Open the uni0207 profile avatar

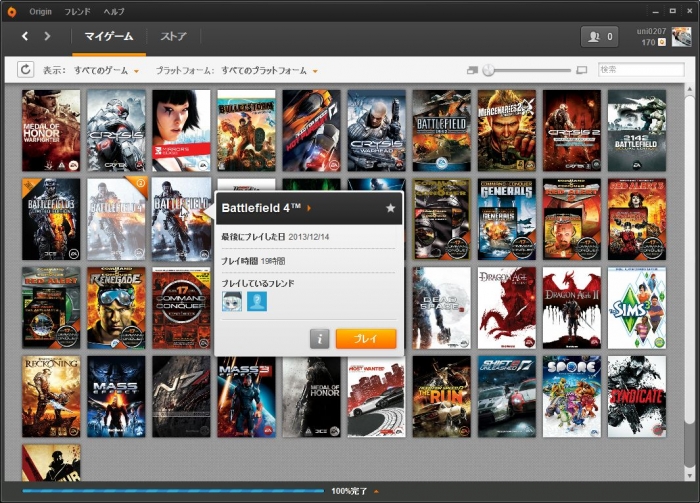[681, 37]
